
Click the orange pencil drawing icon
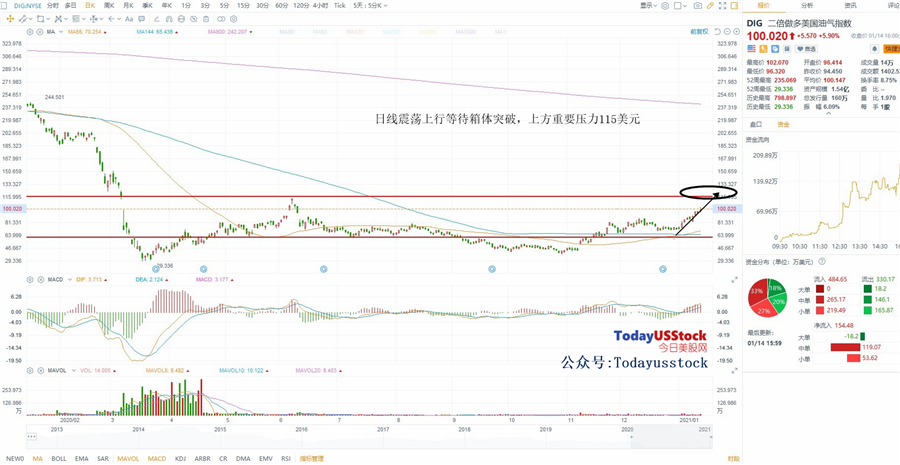coord(710,6)
